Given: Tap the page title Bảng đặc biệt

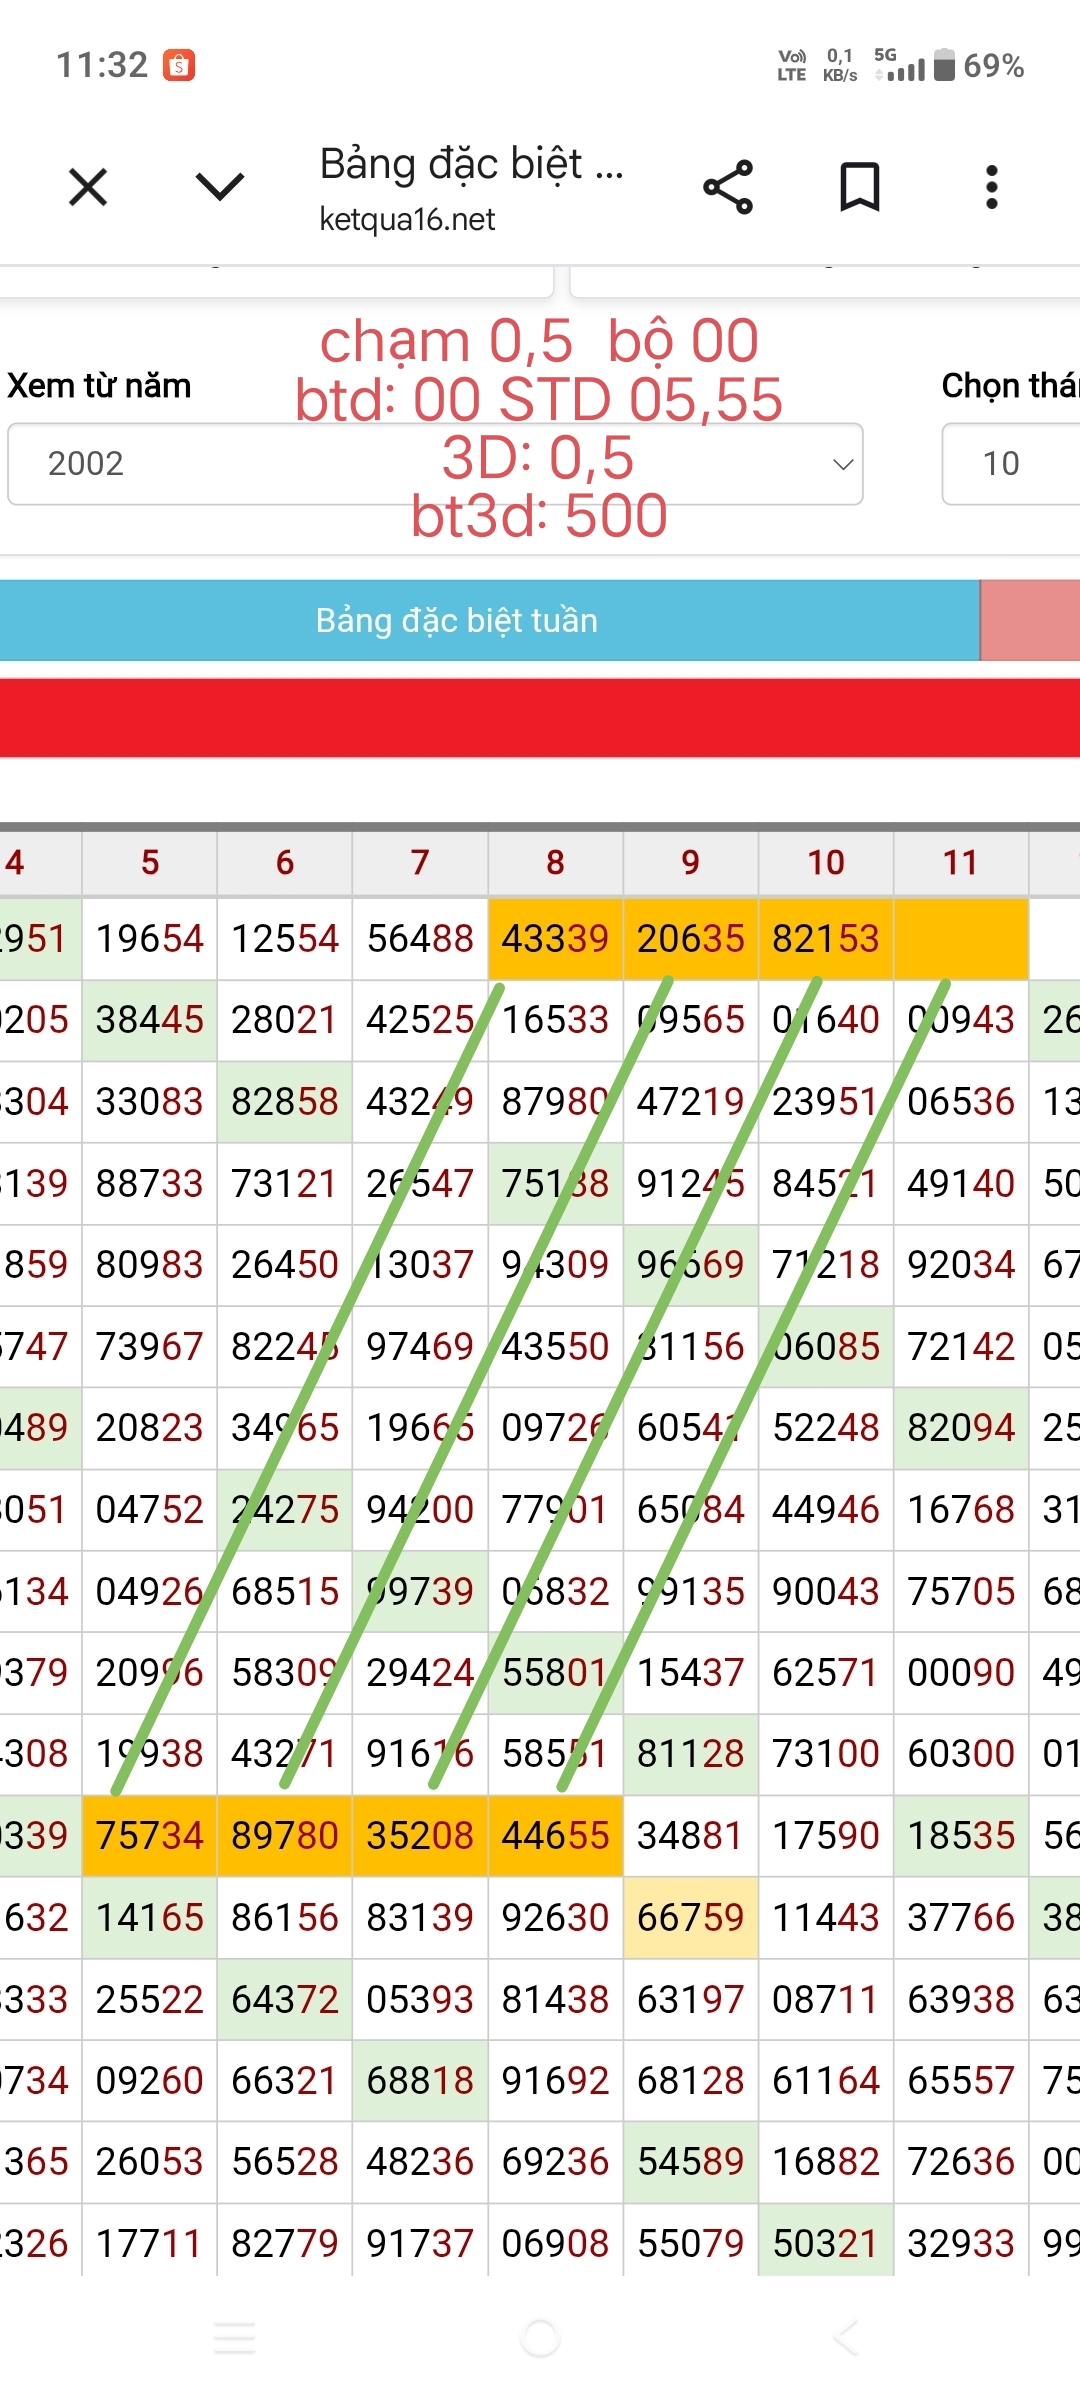Looking at the screenshot, I should coord(471,164).
